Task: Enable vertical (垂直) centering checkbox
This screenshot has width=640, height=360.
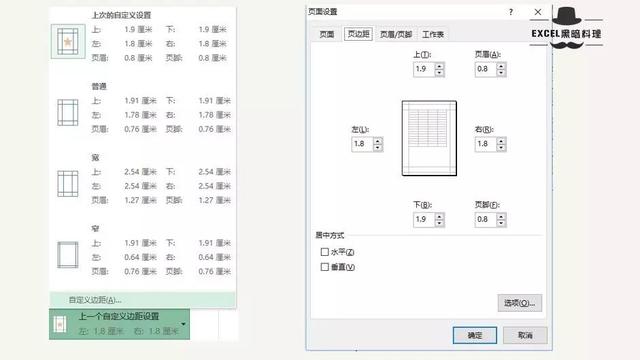Action: click(x=325, y=267)
